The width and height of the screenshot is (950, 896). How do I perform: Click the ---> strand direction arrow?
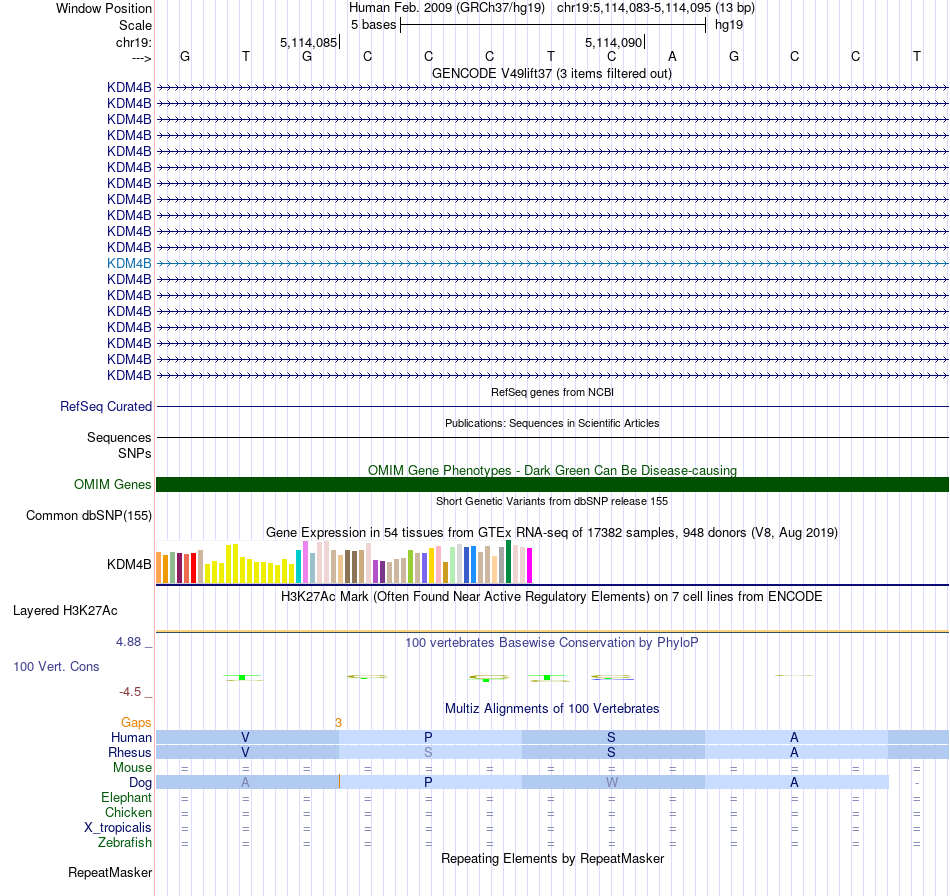(x=141, y=58)
